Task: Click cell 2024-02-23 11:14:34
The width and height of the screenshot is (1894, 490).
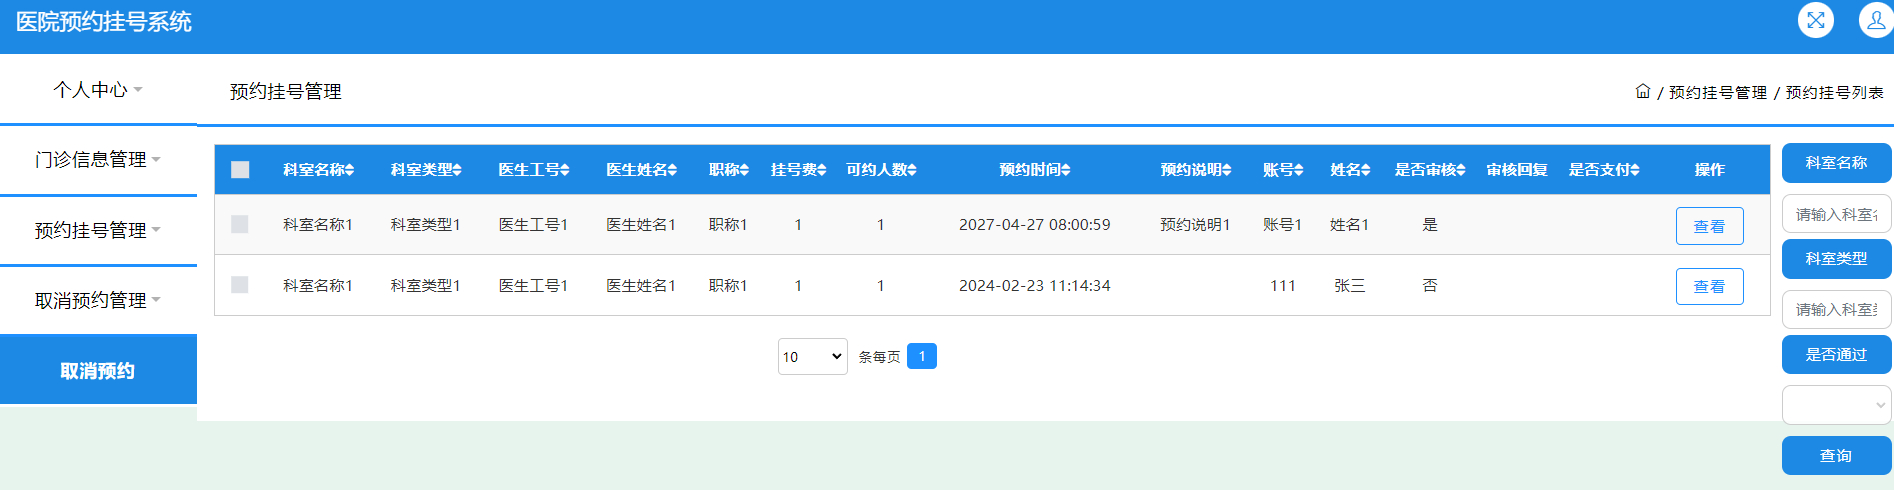Action: point(1034,286)
